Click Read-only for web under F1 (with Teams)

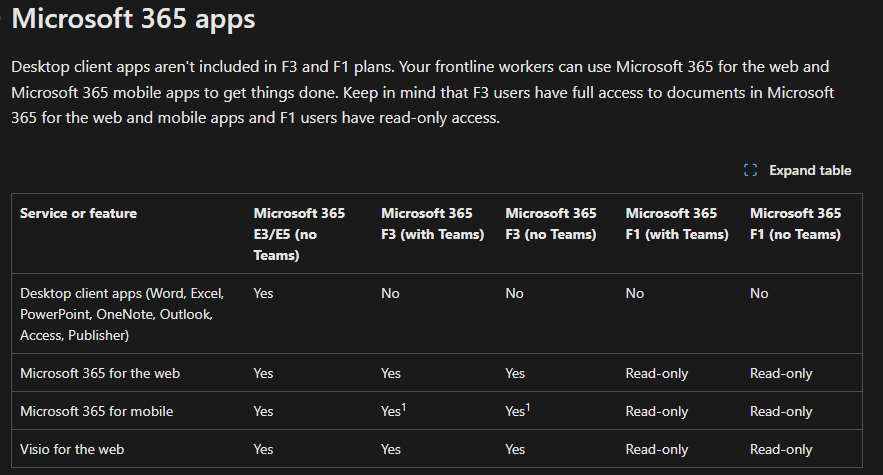click(x=657, y=373)
